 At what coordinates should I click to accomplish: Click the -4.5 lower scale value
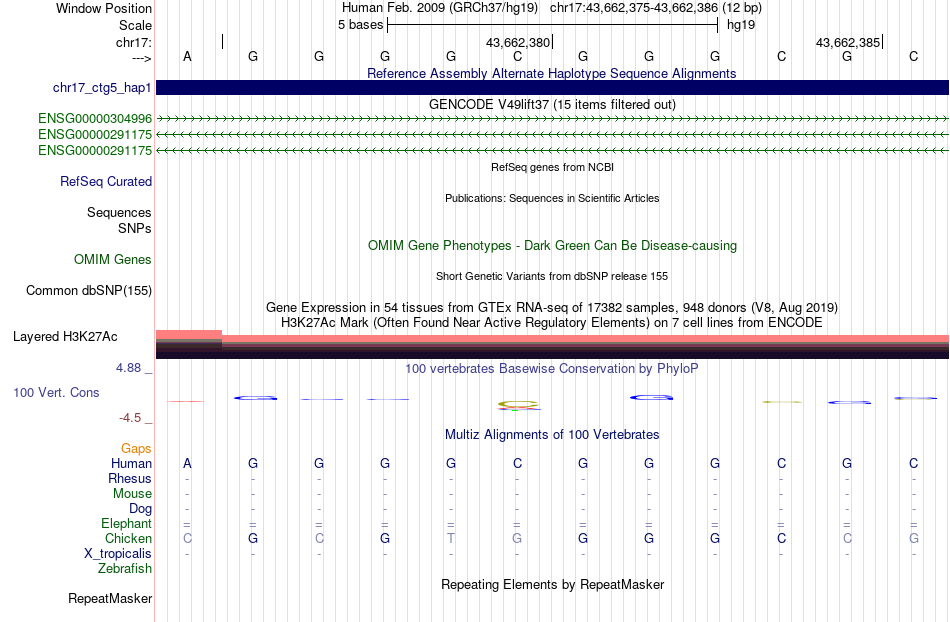coord(130,418)
